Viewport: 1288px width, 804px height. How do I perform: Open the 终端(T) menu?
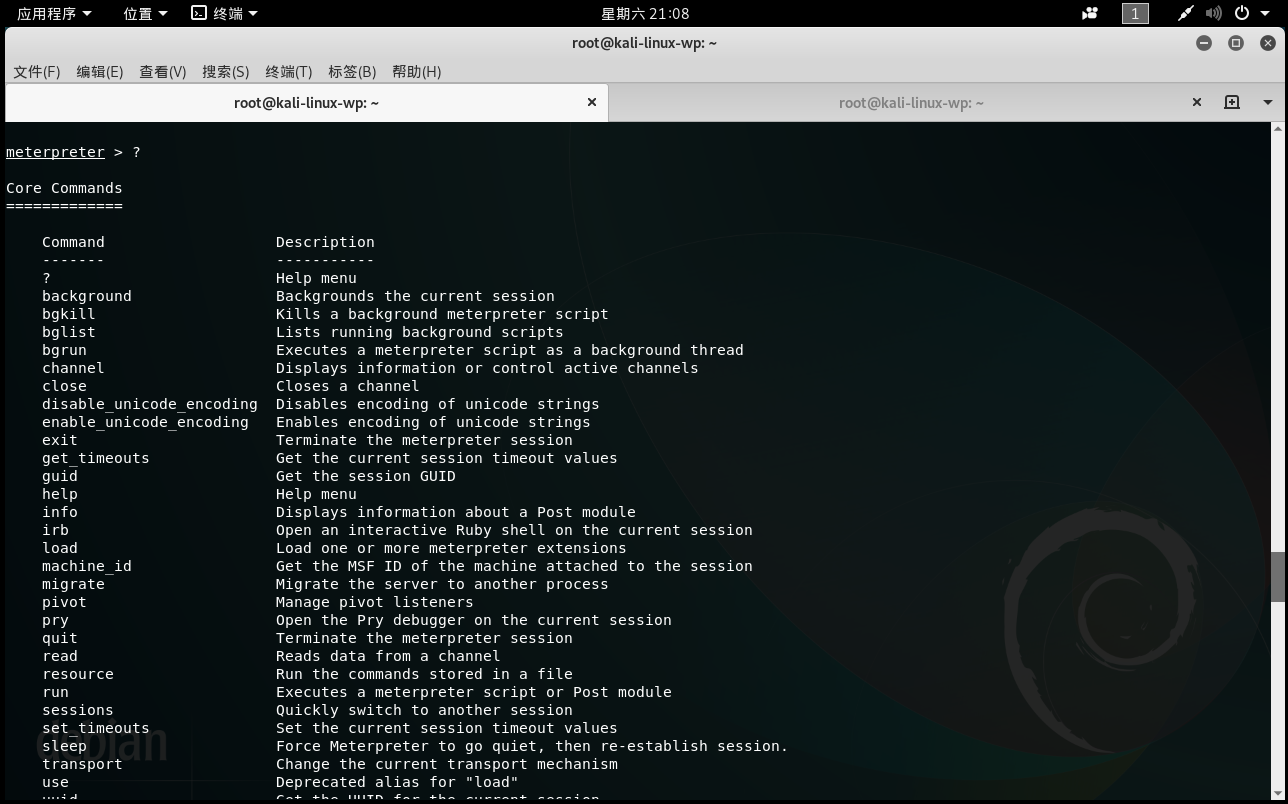pyautogui.click(x=289, y=72)
